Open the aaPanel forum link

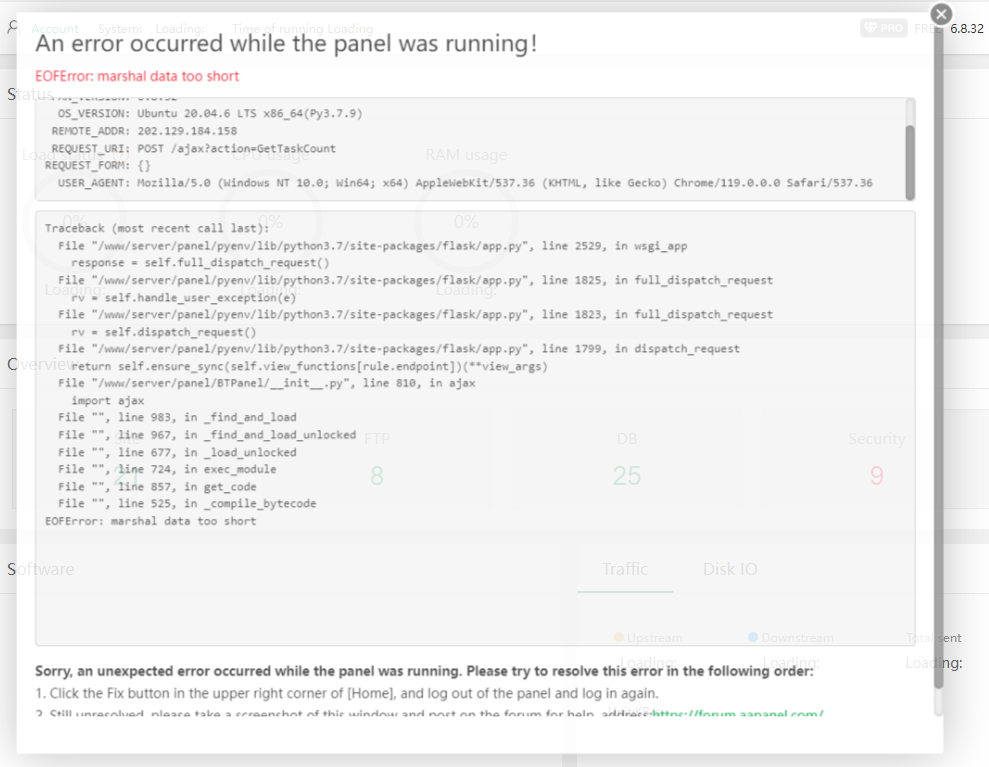point(738,714)
